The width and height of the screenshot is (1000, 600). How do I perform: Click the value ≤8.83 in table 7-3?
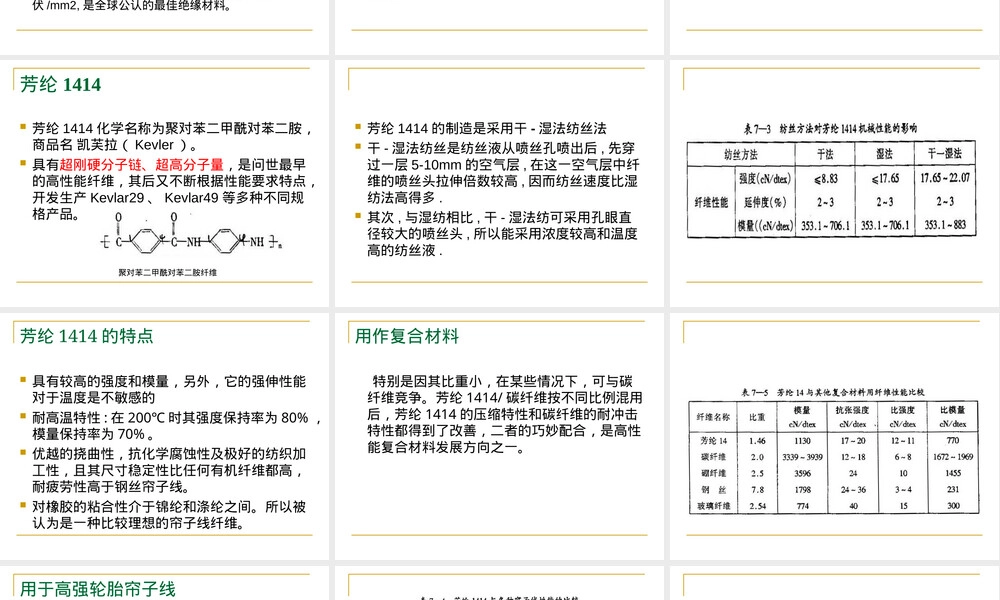tap(825, 179)
